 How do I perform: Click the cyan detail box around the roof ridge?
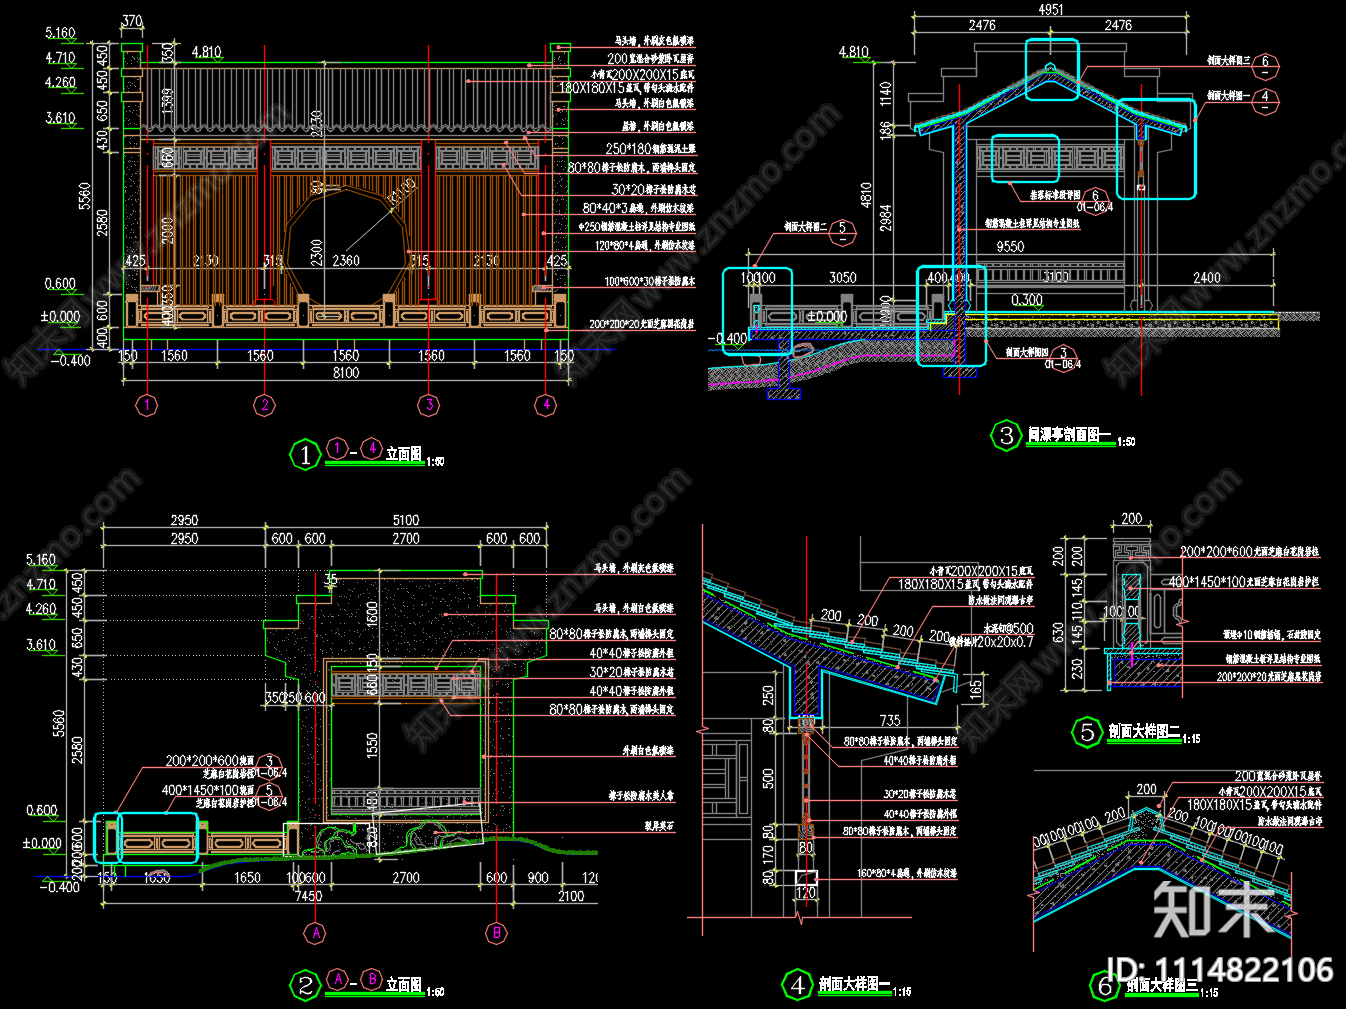click(x=1052, y=69)
